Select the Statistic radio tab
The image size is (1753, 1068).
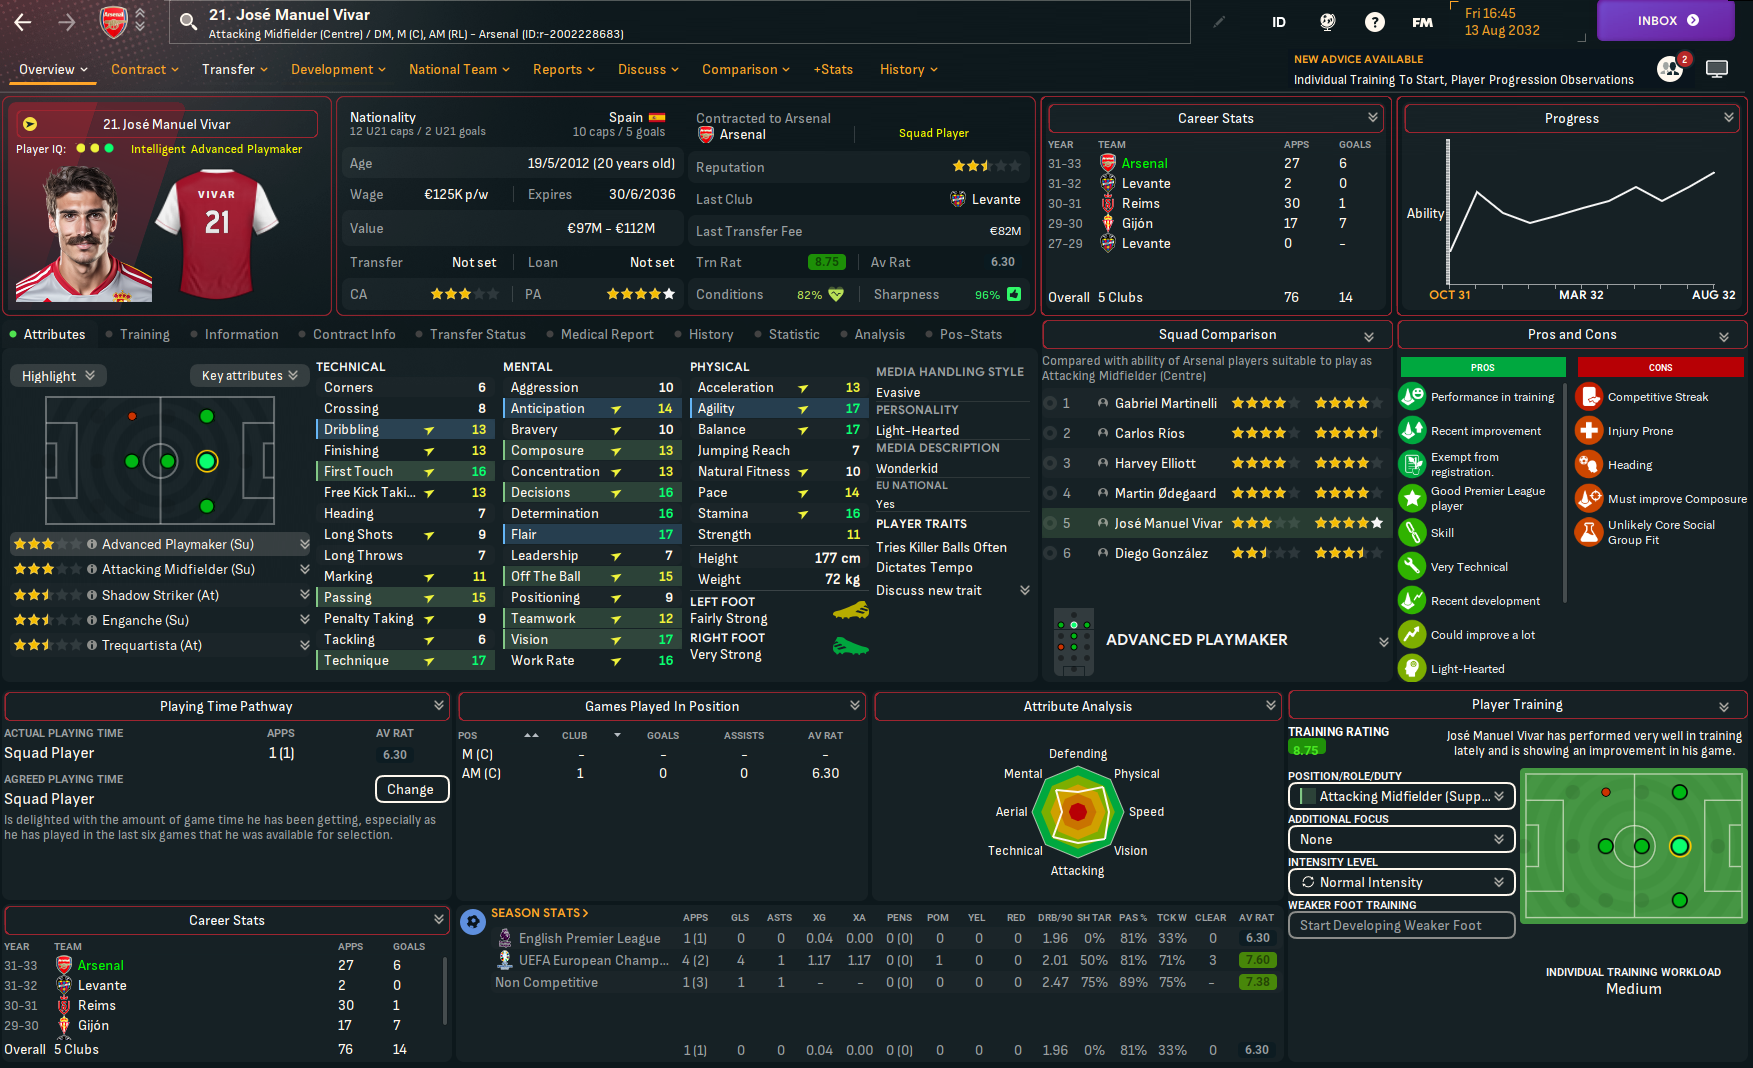pos(787,334)
